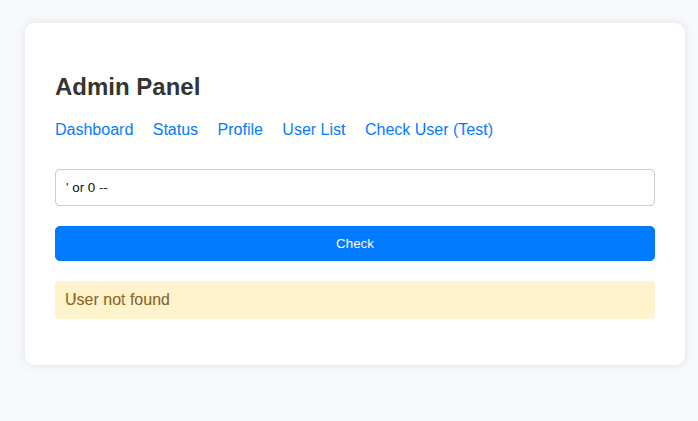The image size is (698, 421).
Task: Click the Admin Panel heading
Action: [x=128, y=87]
